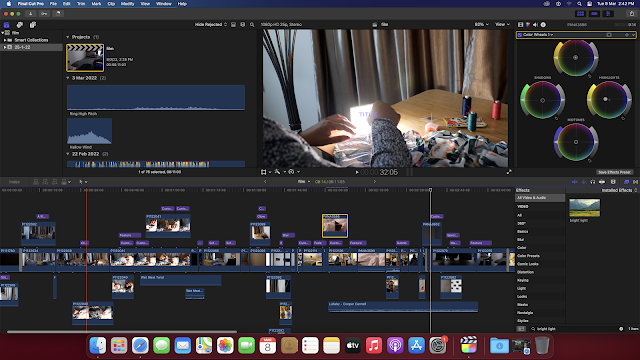Viewport: 640px width, 360px height.
Task: Expand the Color Wheels options chevron
Action: pos(633,35)
